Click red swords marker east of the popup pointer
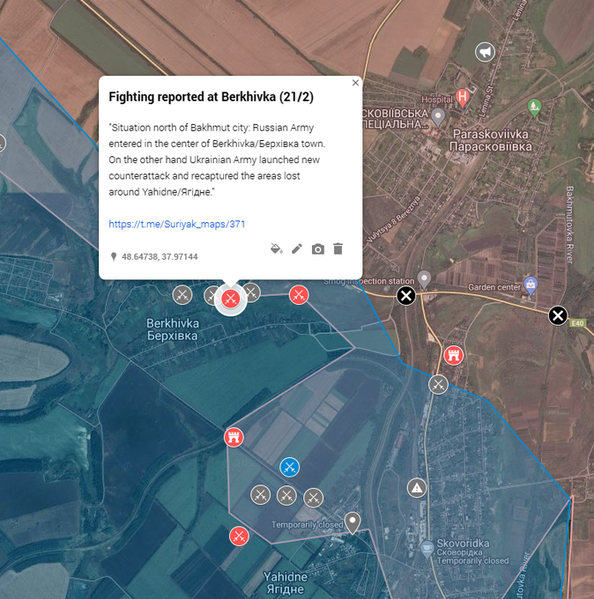The image size is (594, 599). (299, 295)
